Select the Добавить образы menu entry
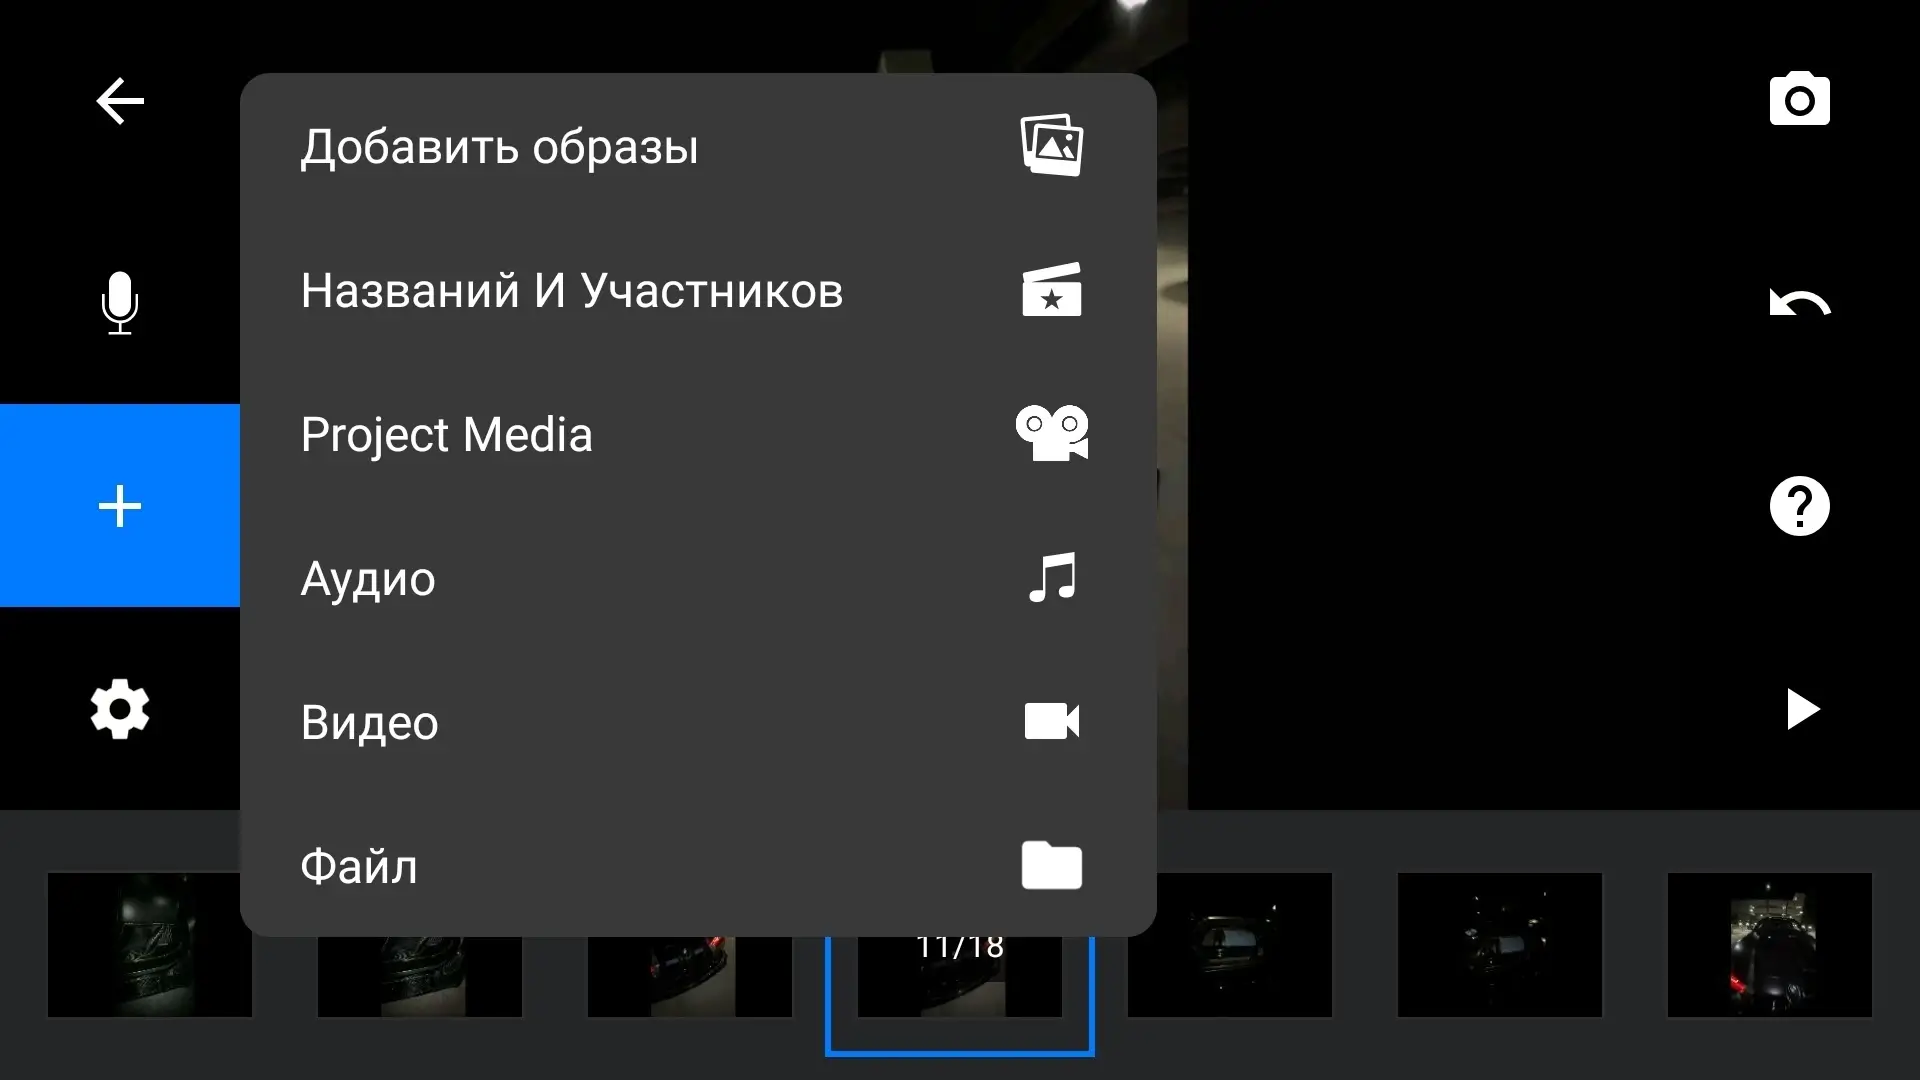Screen dimensions: 1920x1080 point(500,147)
